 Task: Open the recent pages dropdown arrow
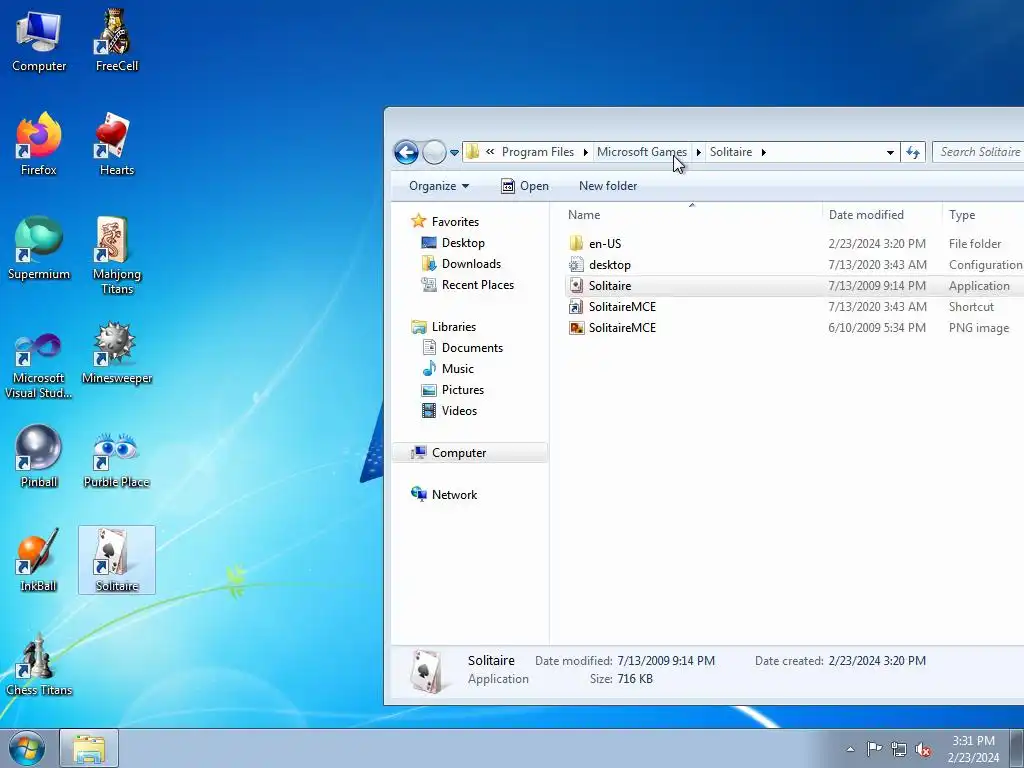454,153
